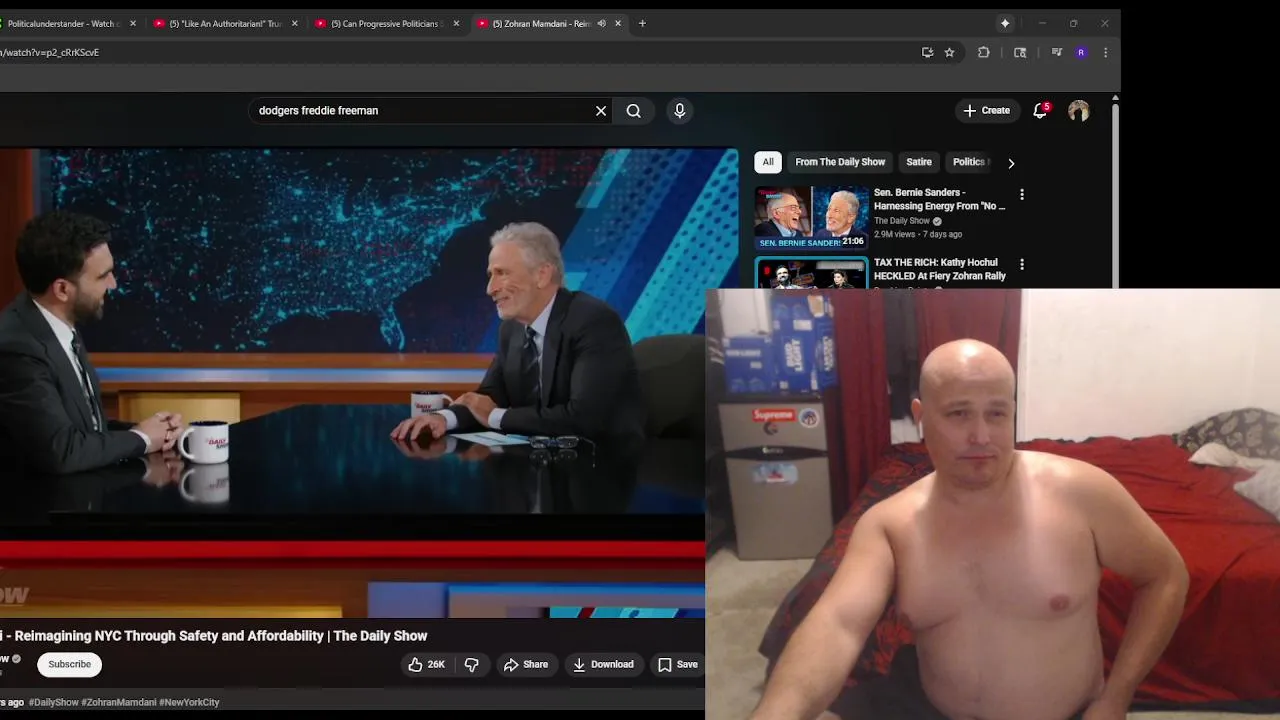The width and height of the screenshot is (1280, 720).
Task: Open a new browser tab
Action: tap(642, 24)
